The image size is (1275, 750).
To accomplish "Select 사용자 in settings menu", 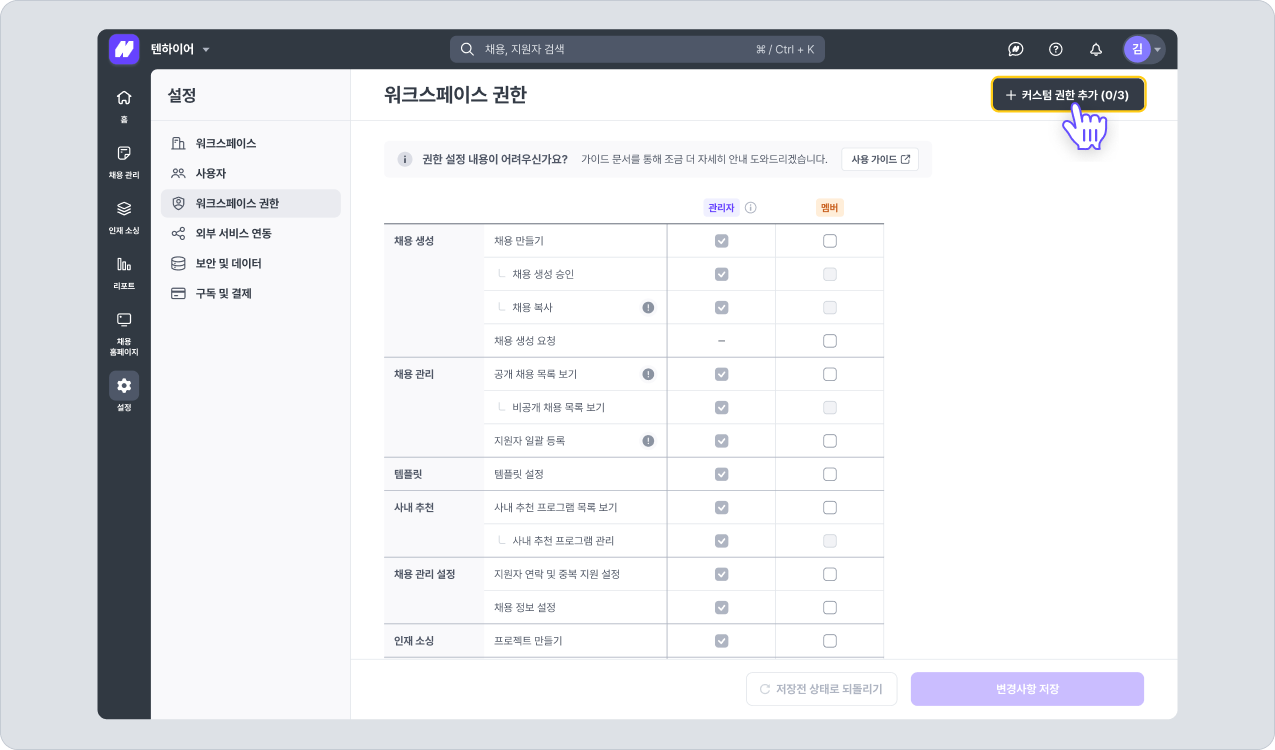I will tap(210, 173).
